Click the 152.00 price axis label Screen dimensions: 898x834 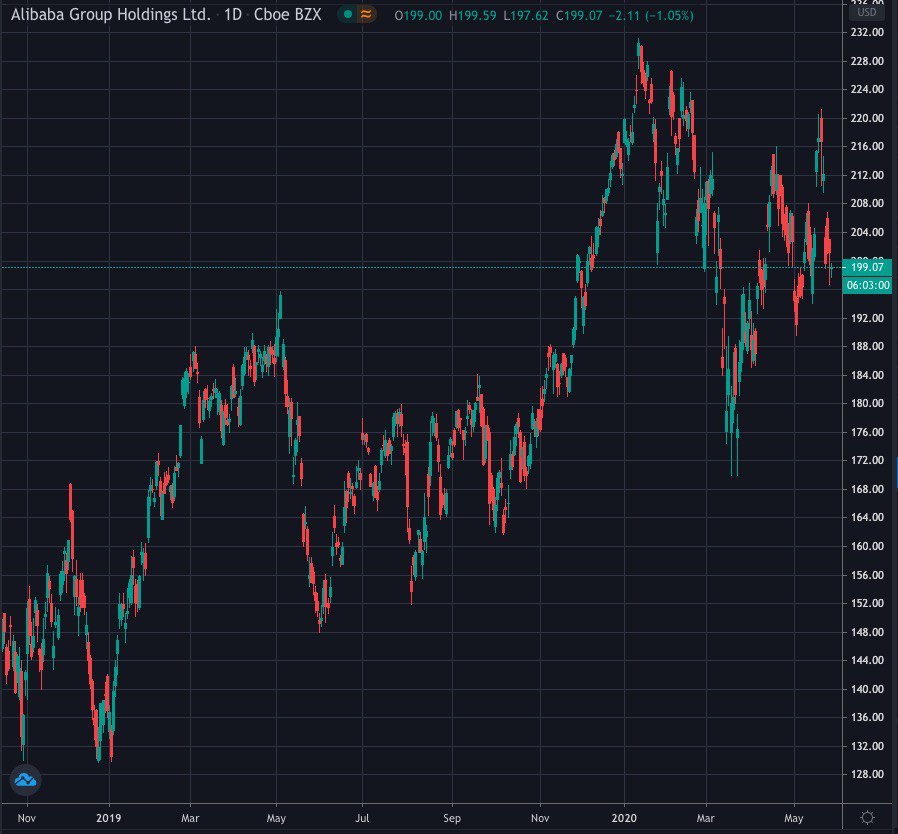[x=867, y=603]
